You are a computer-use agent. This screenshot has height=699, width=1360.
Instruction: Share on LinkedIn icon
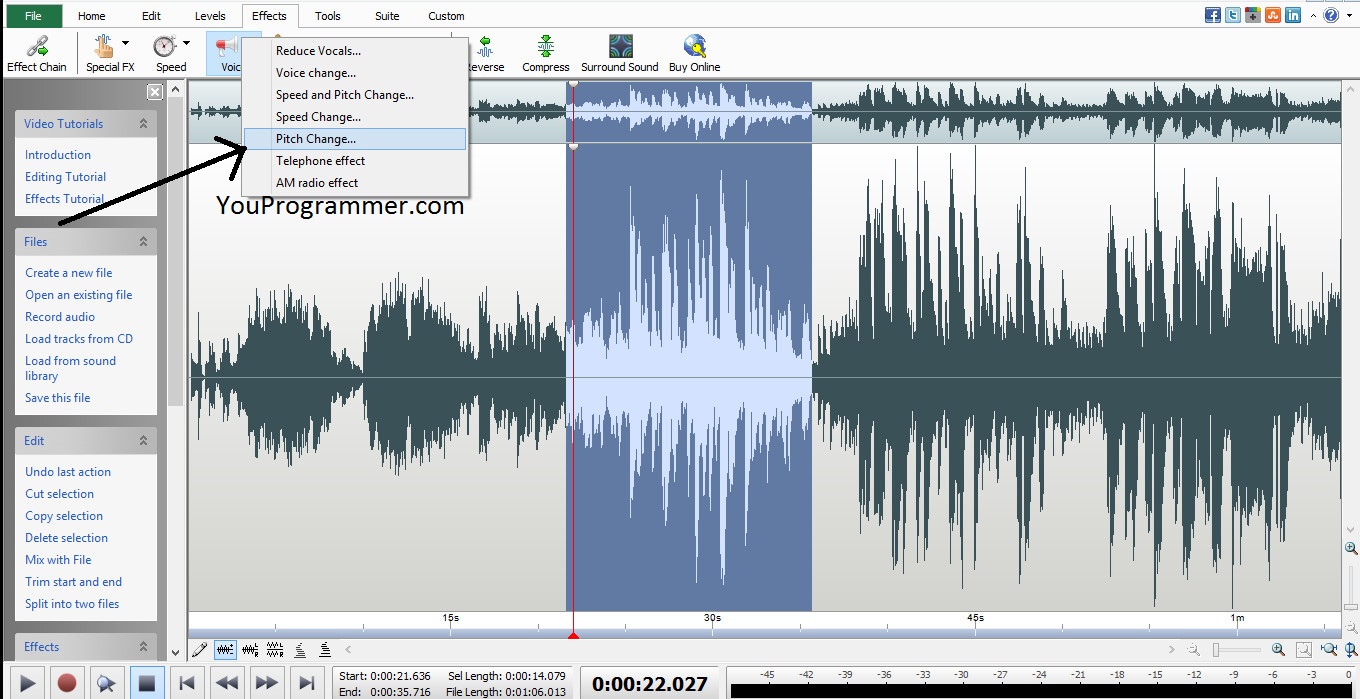click(x=1293, y=15)
